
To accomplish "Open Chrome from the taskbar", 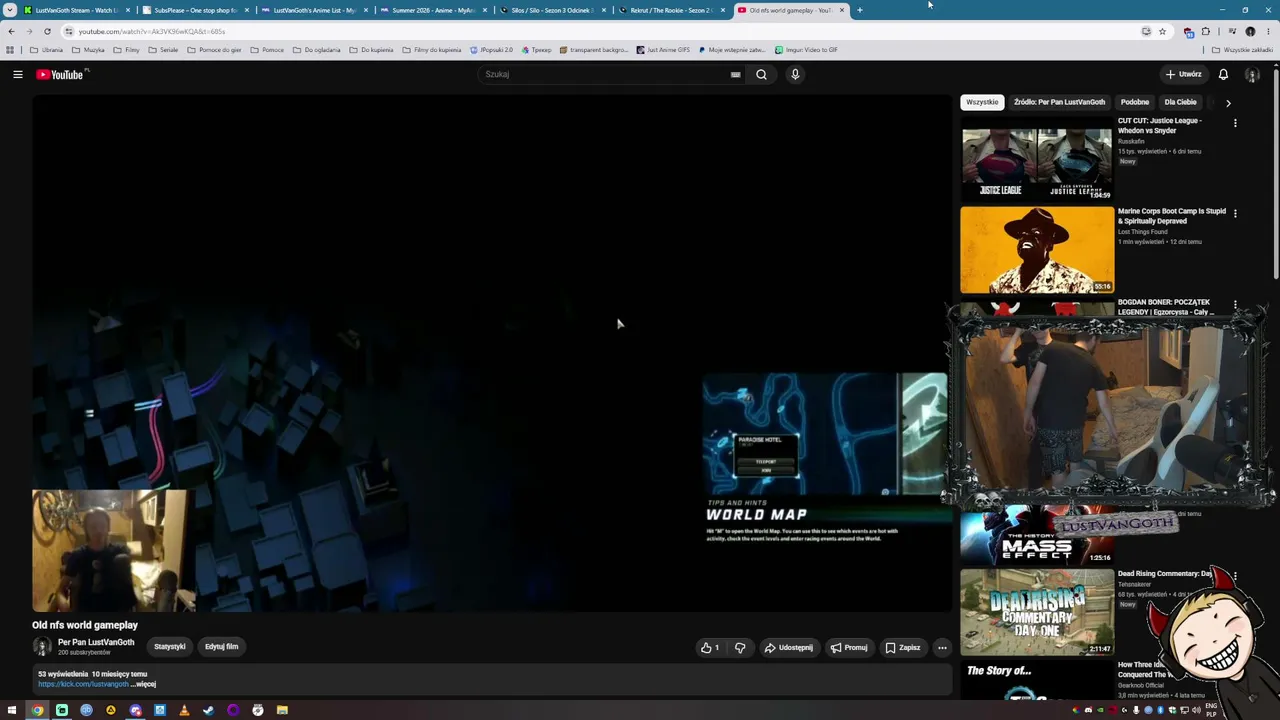I will click(37, 710).
